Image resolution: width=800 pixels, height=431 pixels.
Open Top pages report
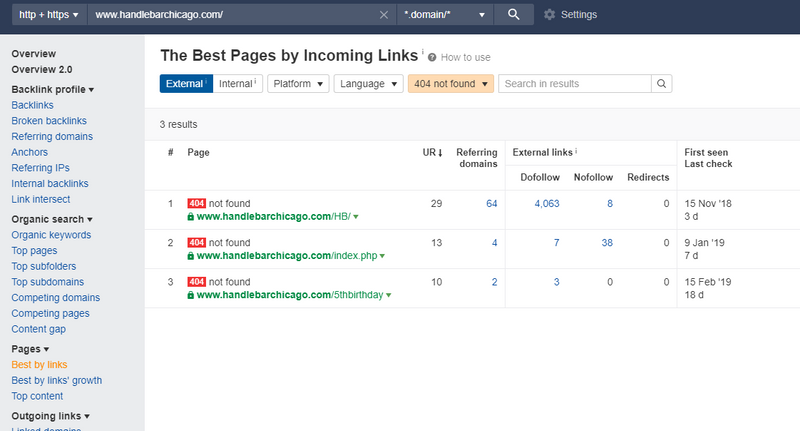34,251
